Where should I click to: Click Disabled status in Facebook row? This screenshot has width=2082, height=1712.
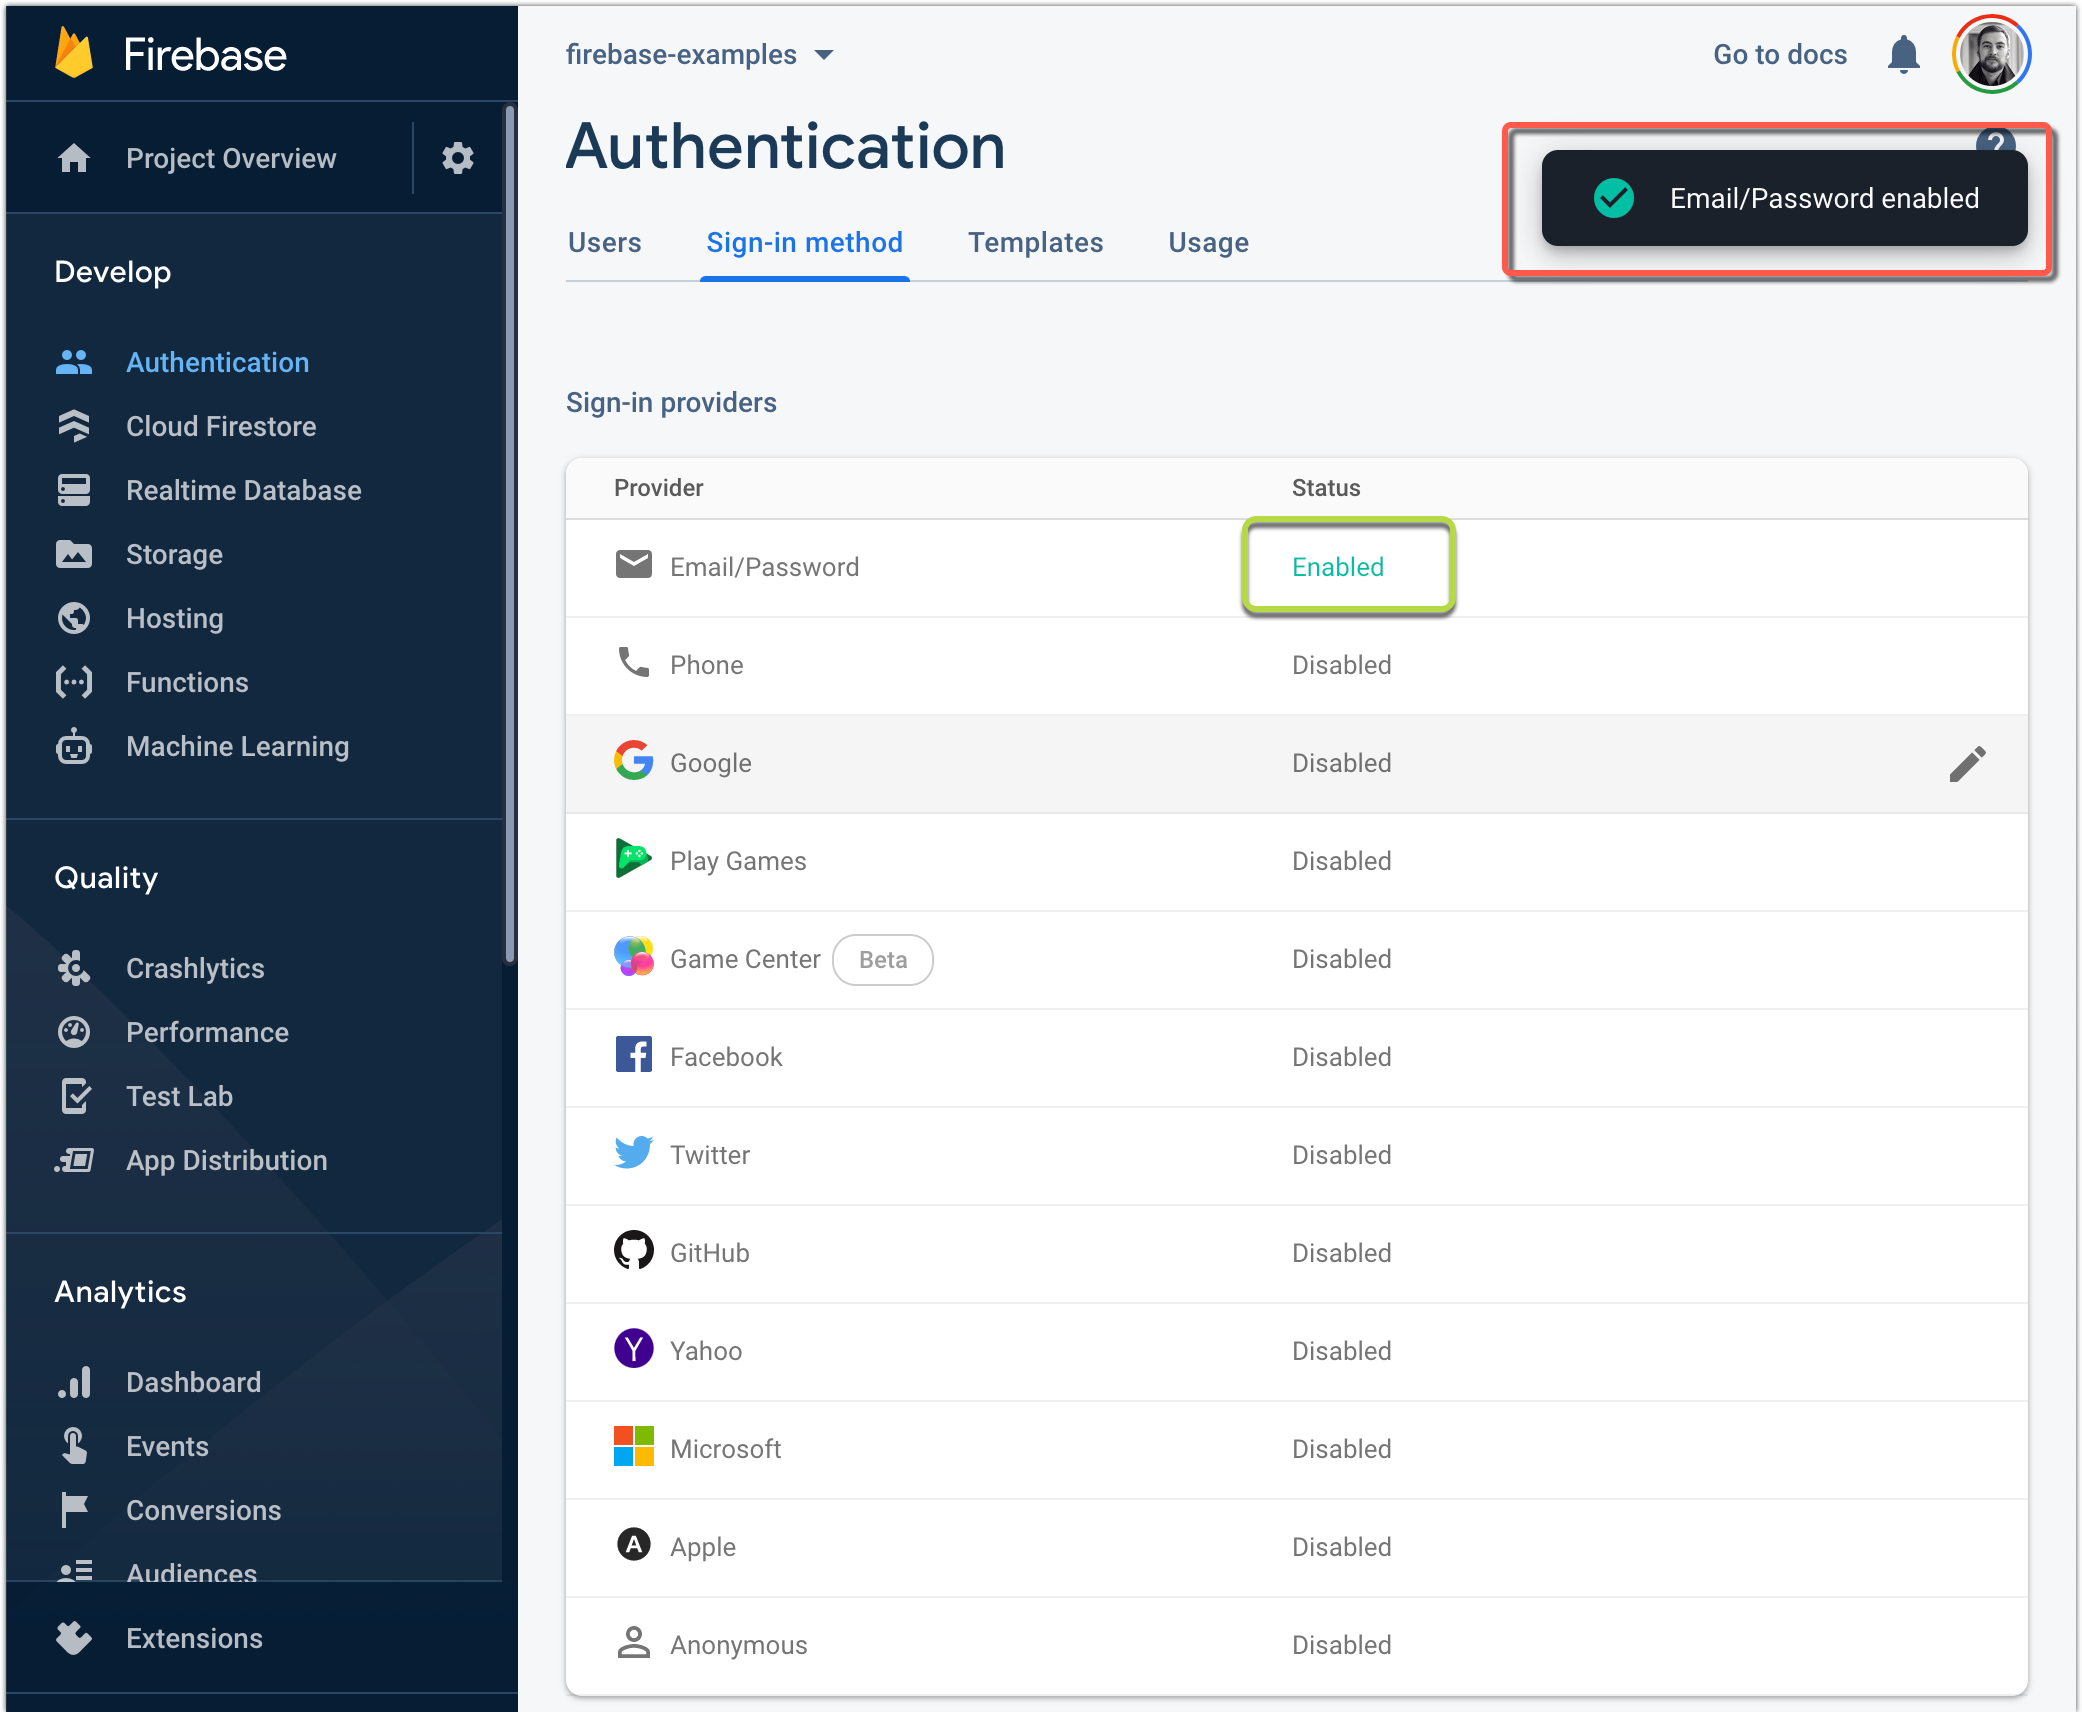point(1341,1057)
